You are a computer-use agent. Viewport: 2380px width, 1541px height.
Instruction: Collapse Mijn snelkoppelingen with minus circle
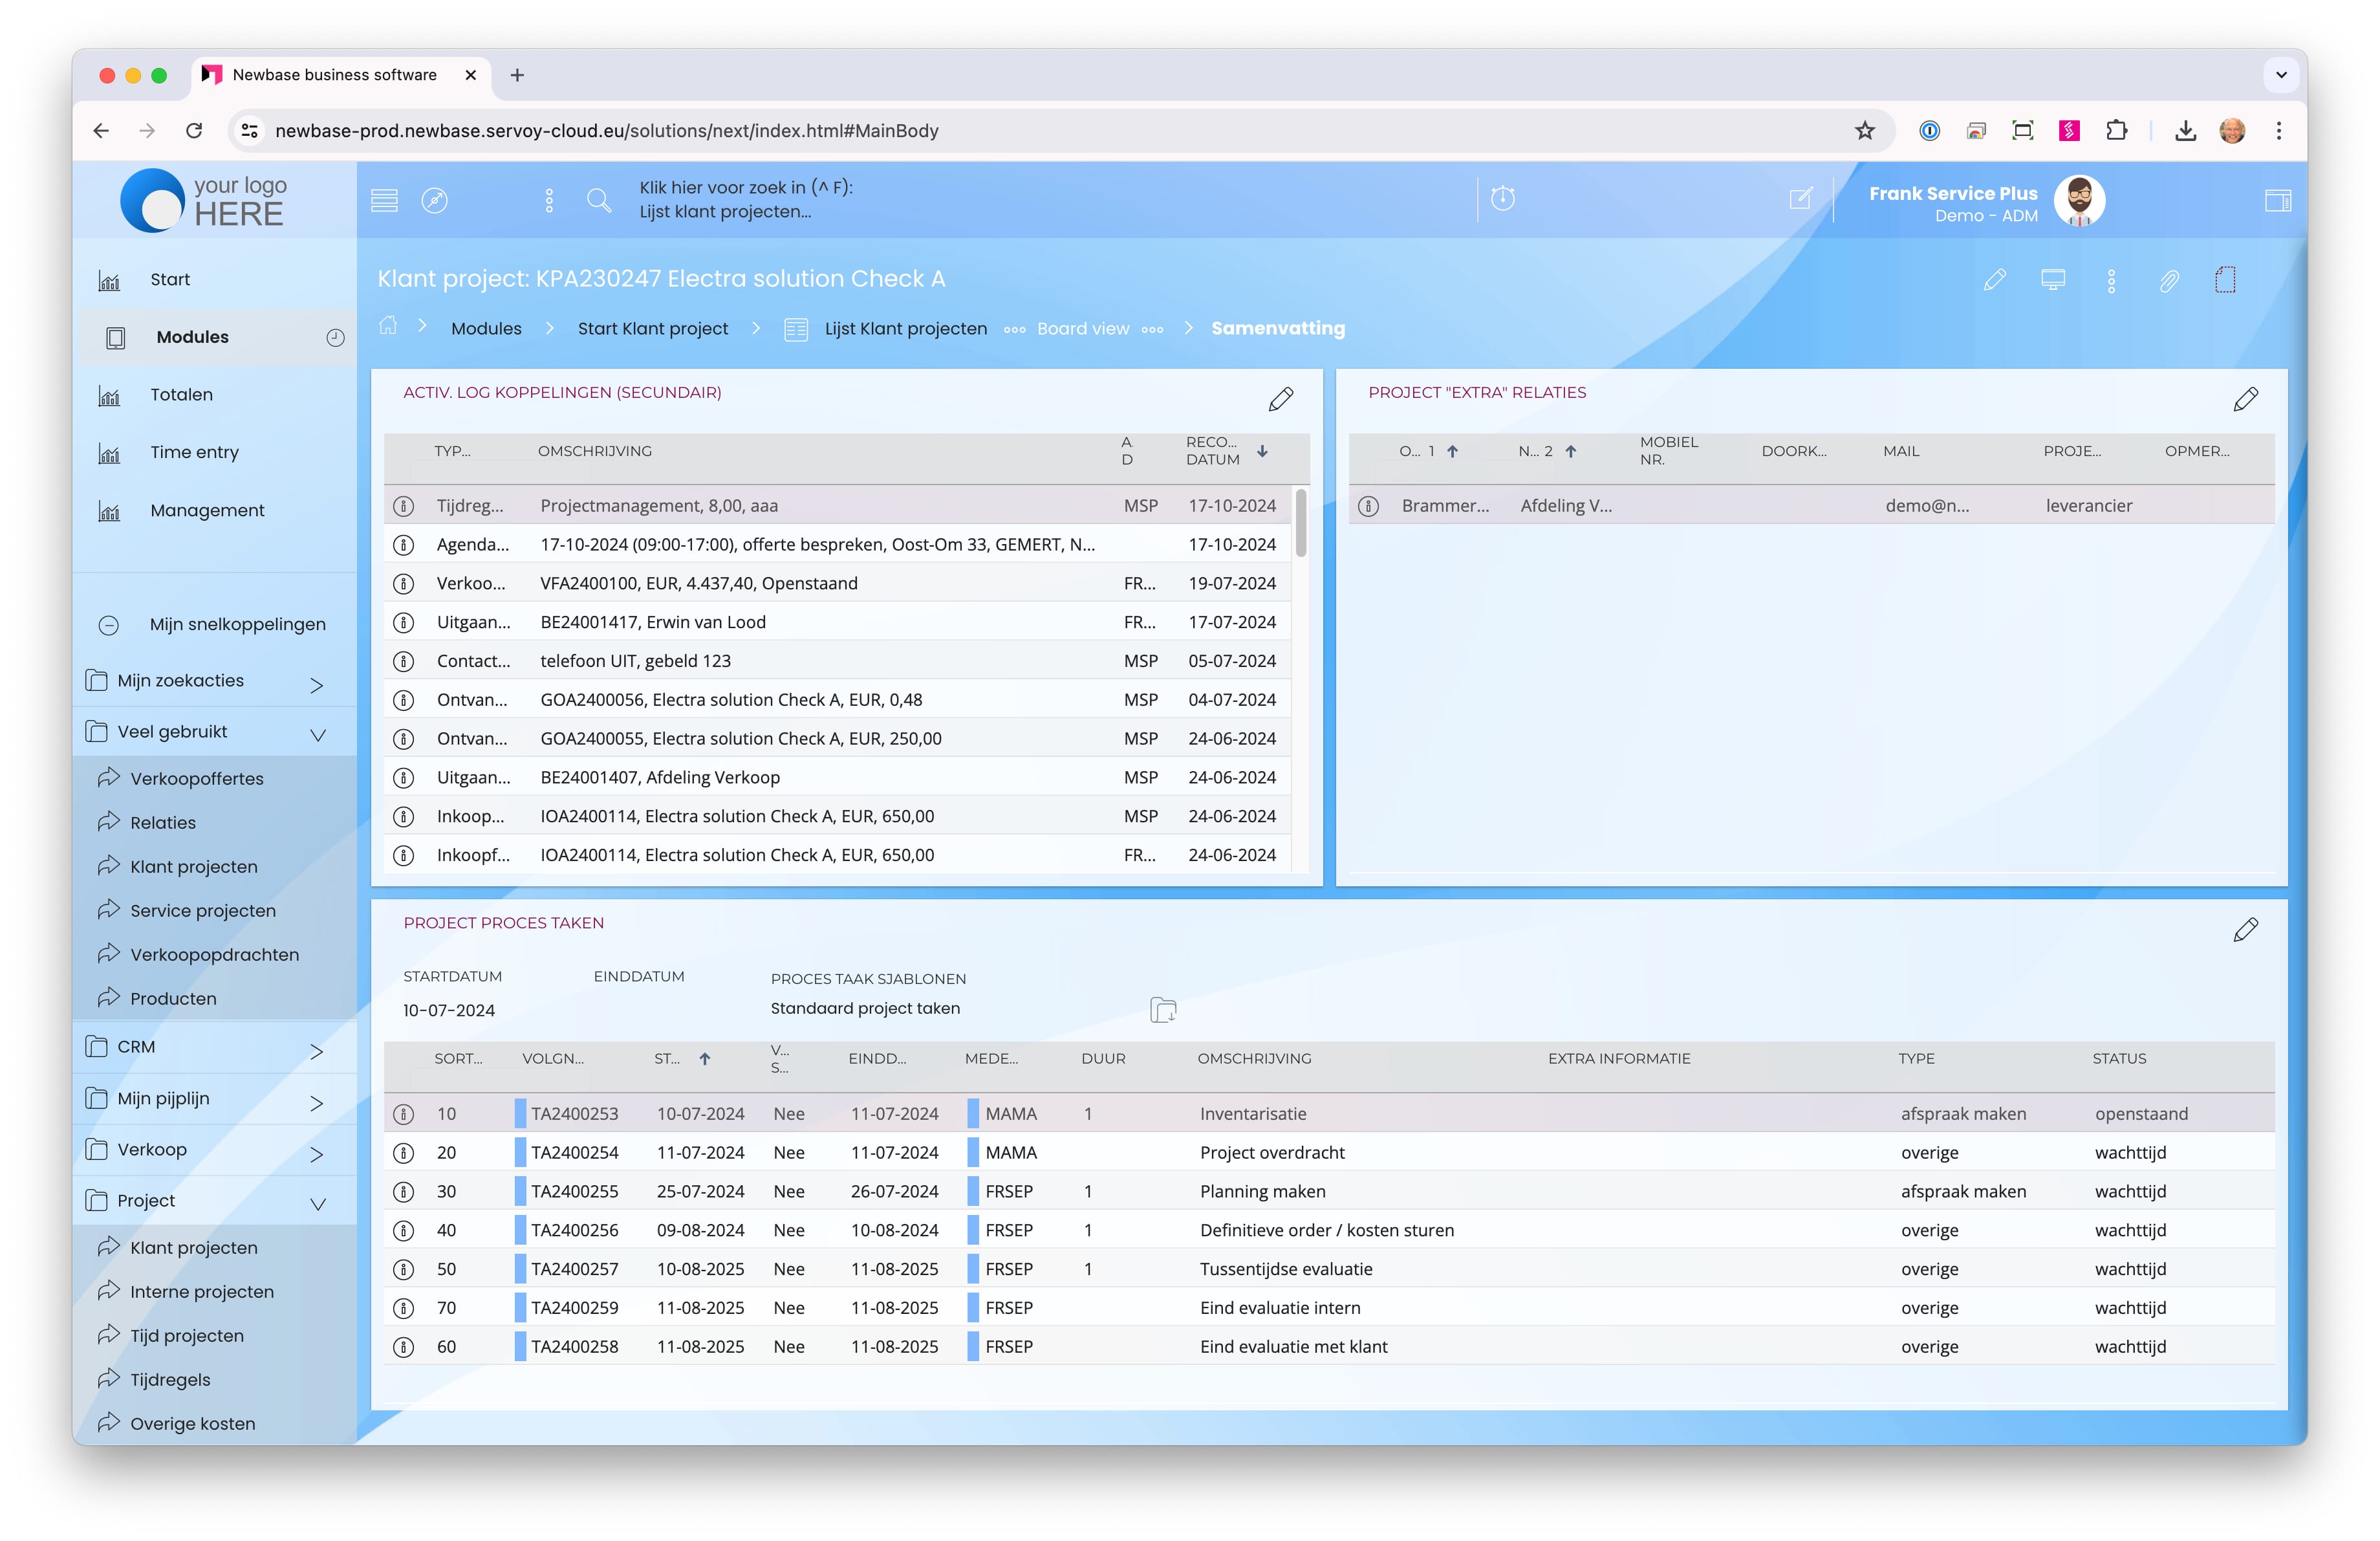click(x=109, y=625)
